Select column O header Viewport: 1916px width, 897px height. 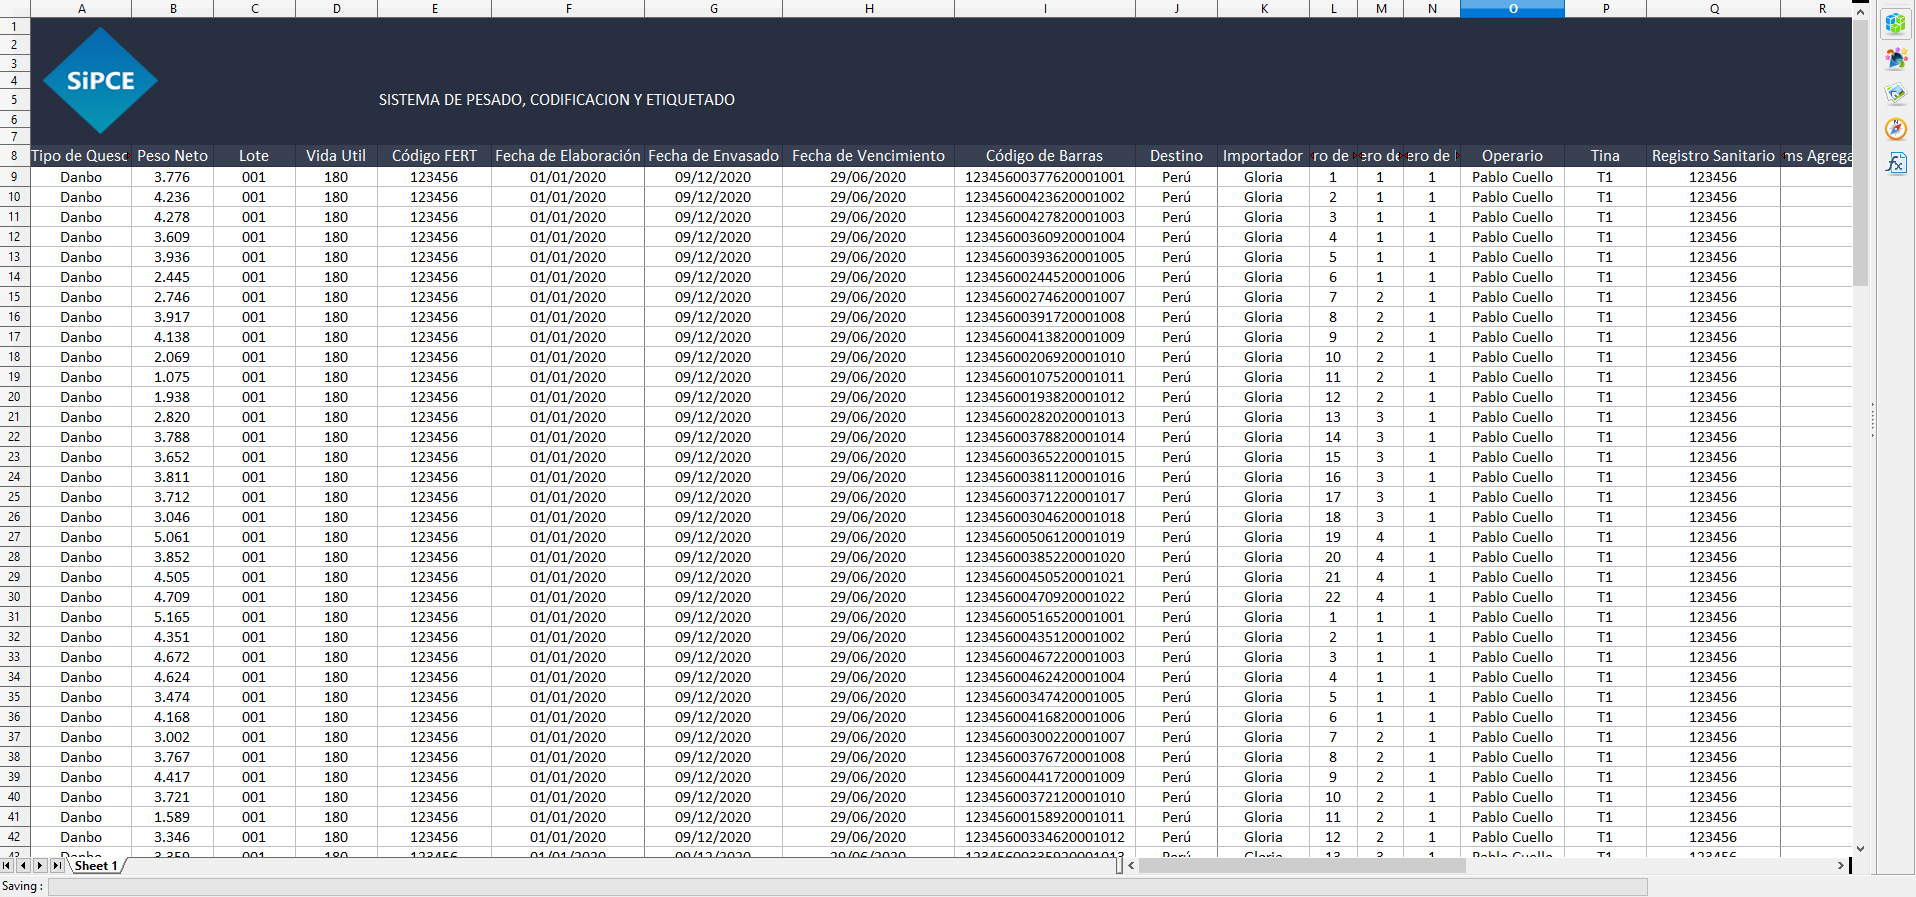pyautogui.click(x=1512, y=8)
